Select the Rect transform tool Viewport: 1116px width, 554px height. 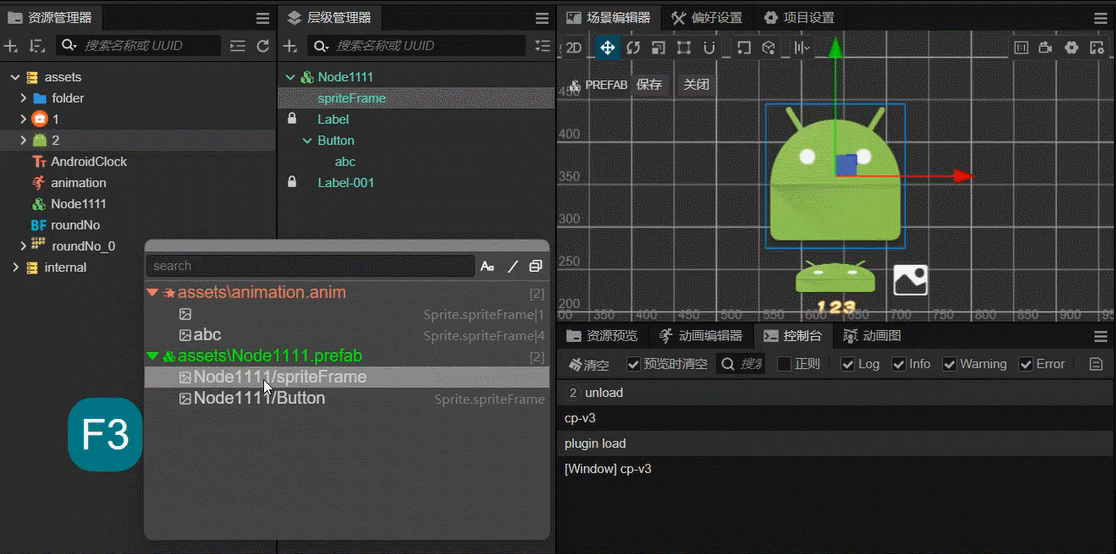[x=684, y=48]
